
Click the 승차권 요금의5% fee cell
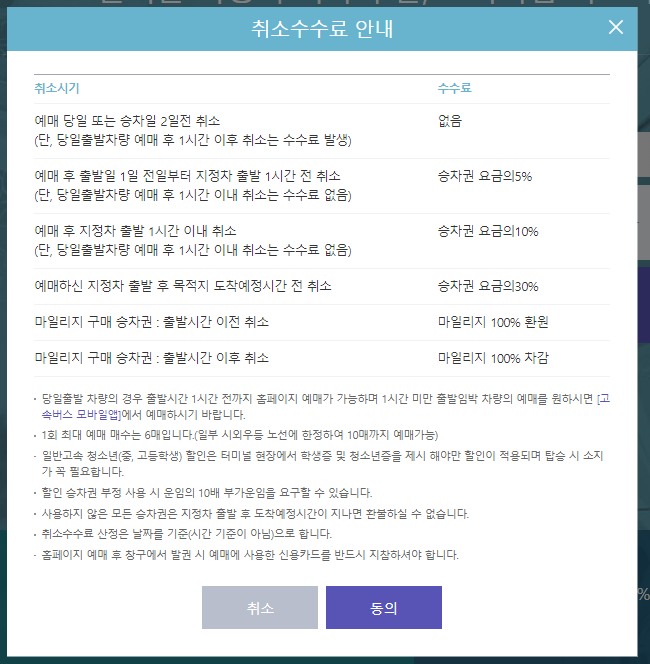tap(485, 176)
